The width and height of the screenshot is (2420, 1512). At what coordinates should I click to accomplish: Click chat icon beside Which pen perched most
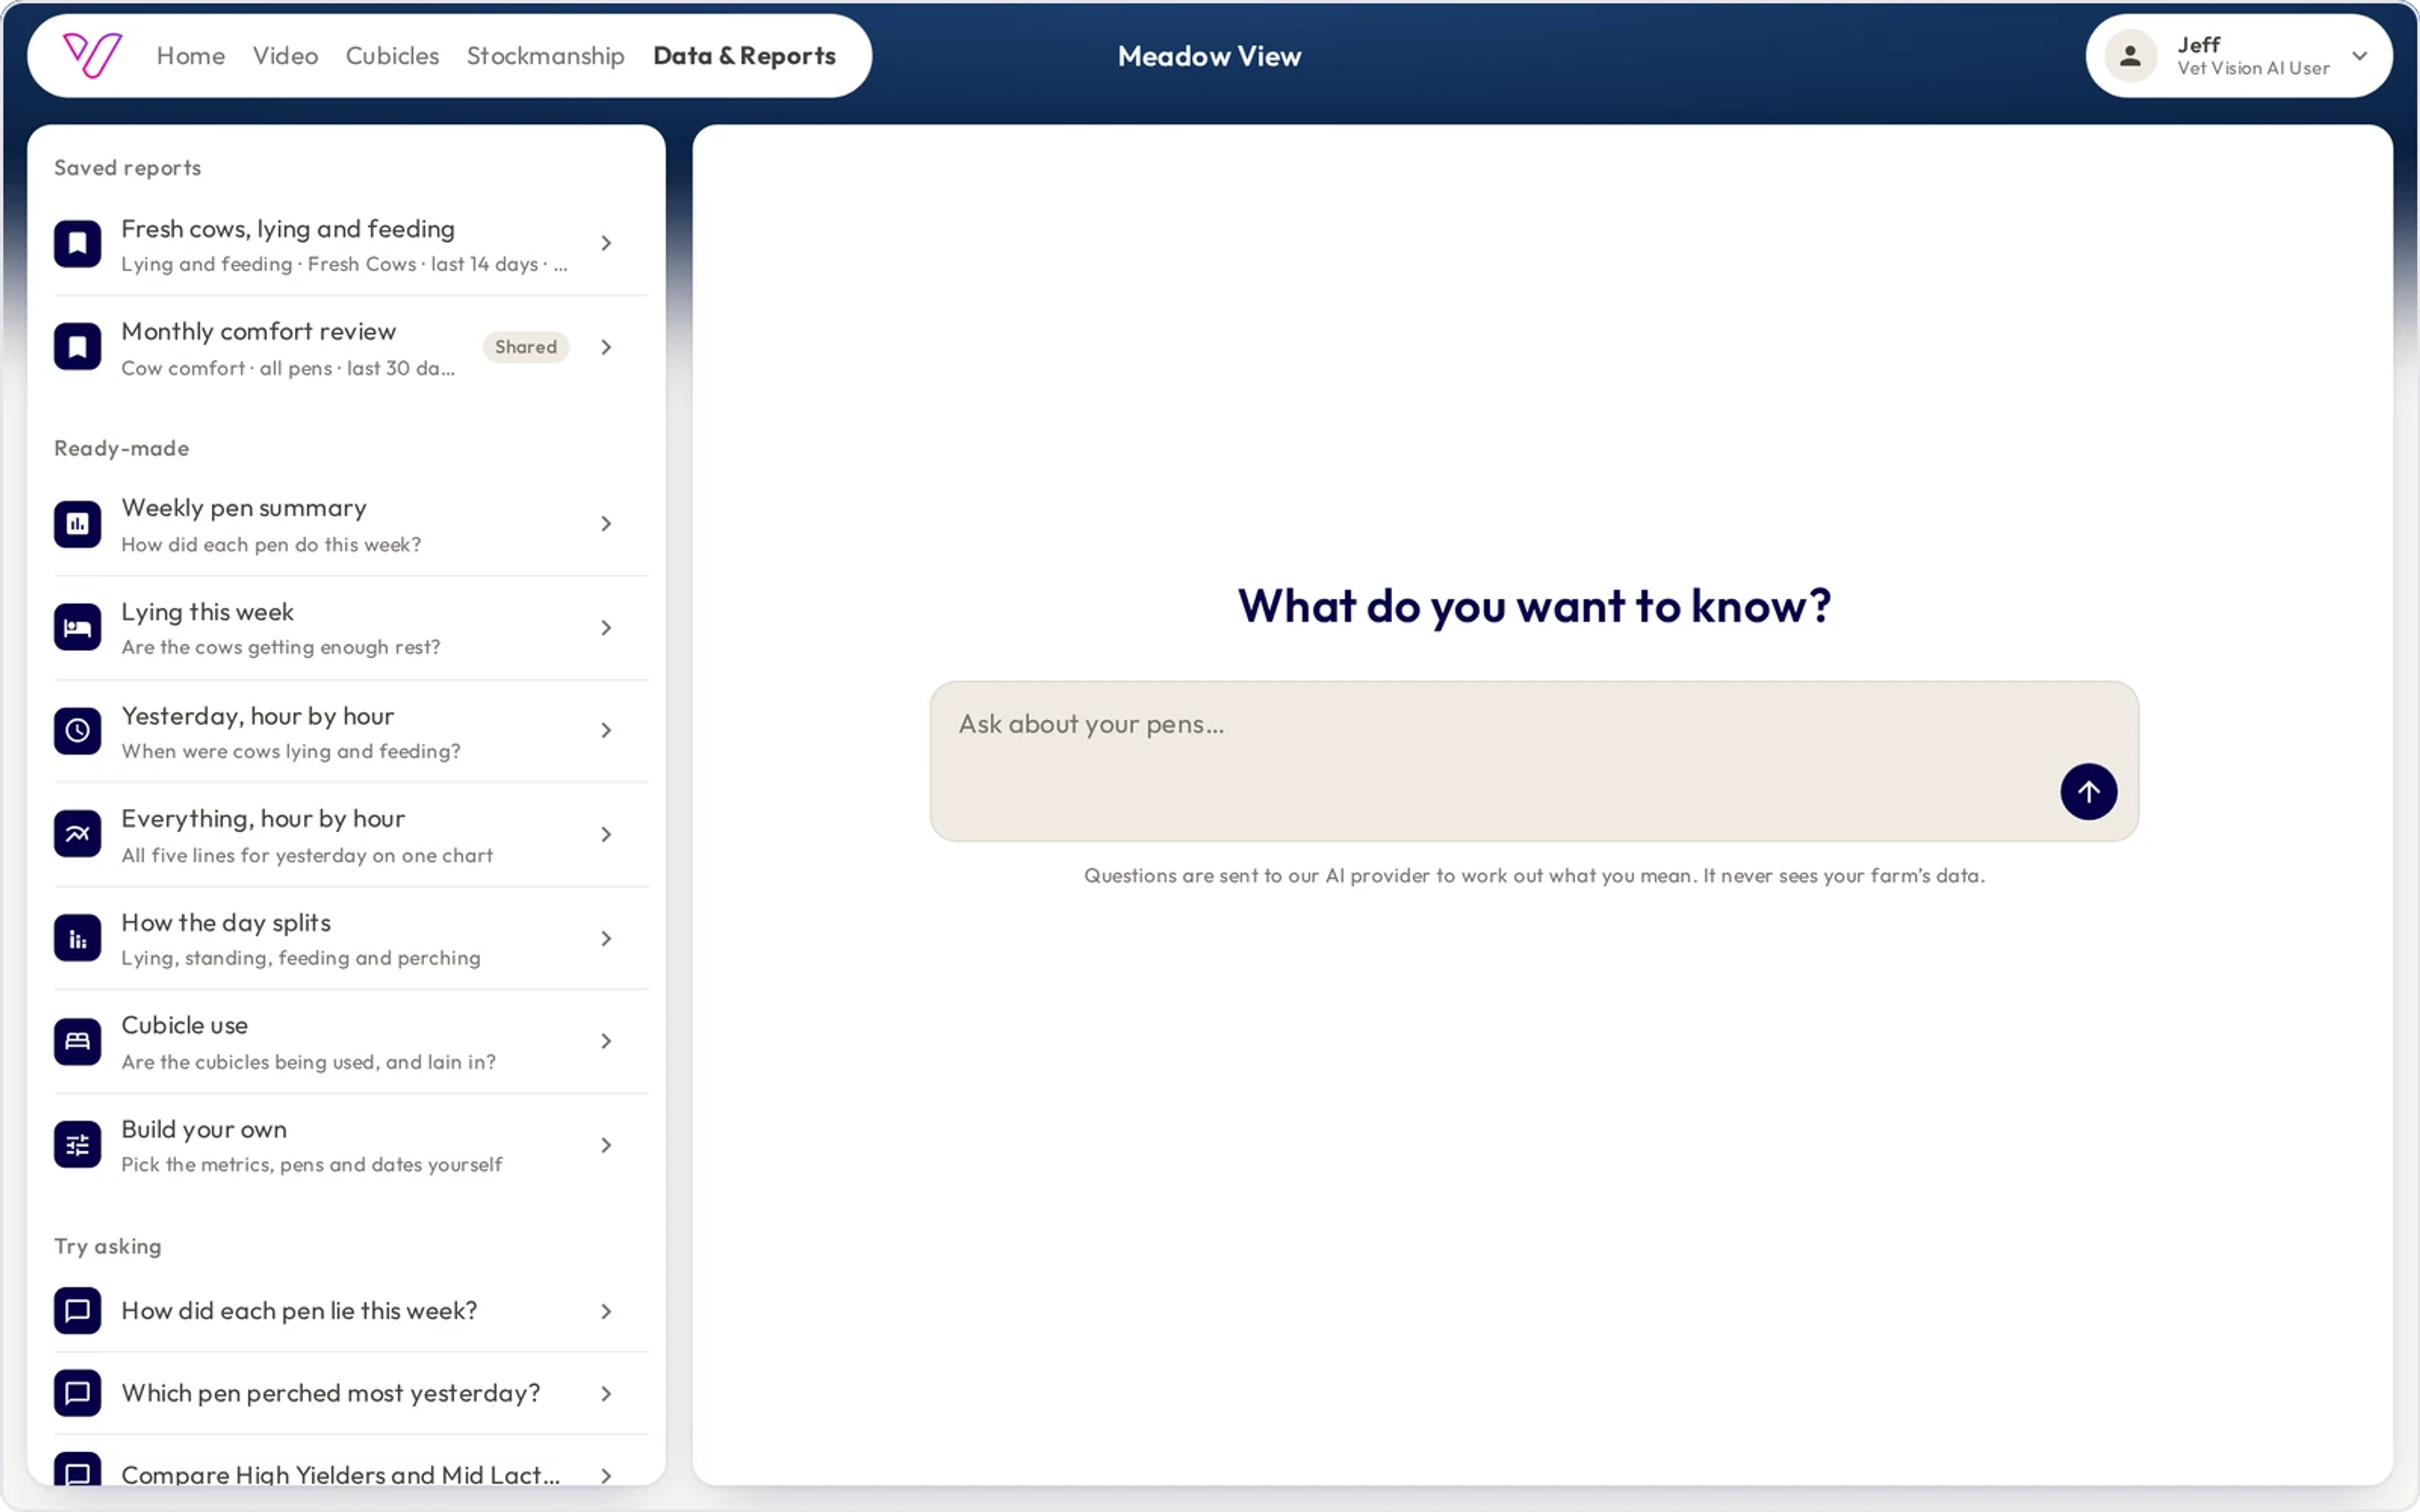tap(77, 1393)
